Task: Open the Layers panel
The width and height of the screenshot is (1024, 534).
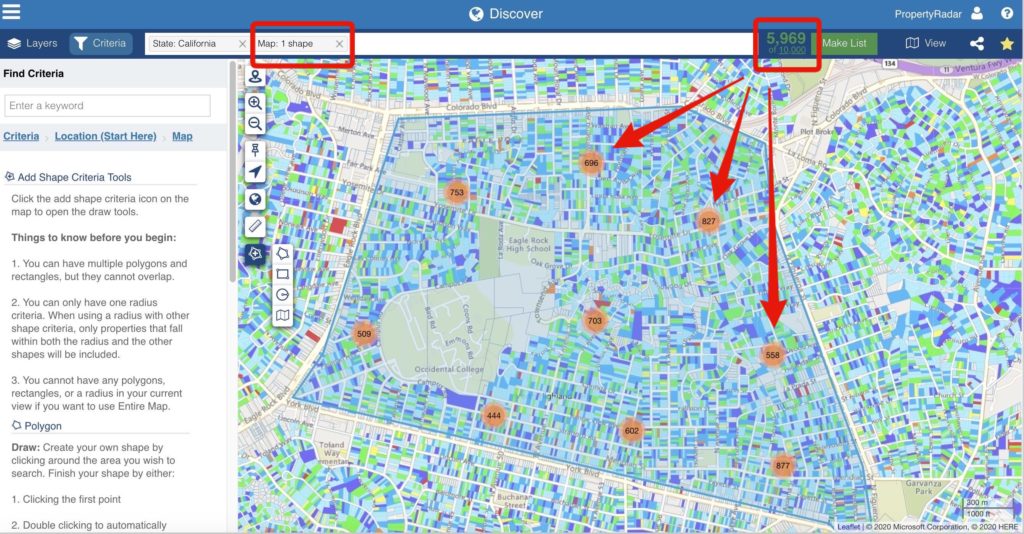Action: [33, 43]
